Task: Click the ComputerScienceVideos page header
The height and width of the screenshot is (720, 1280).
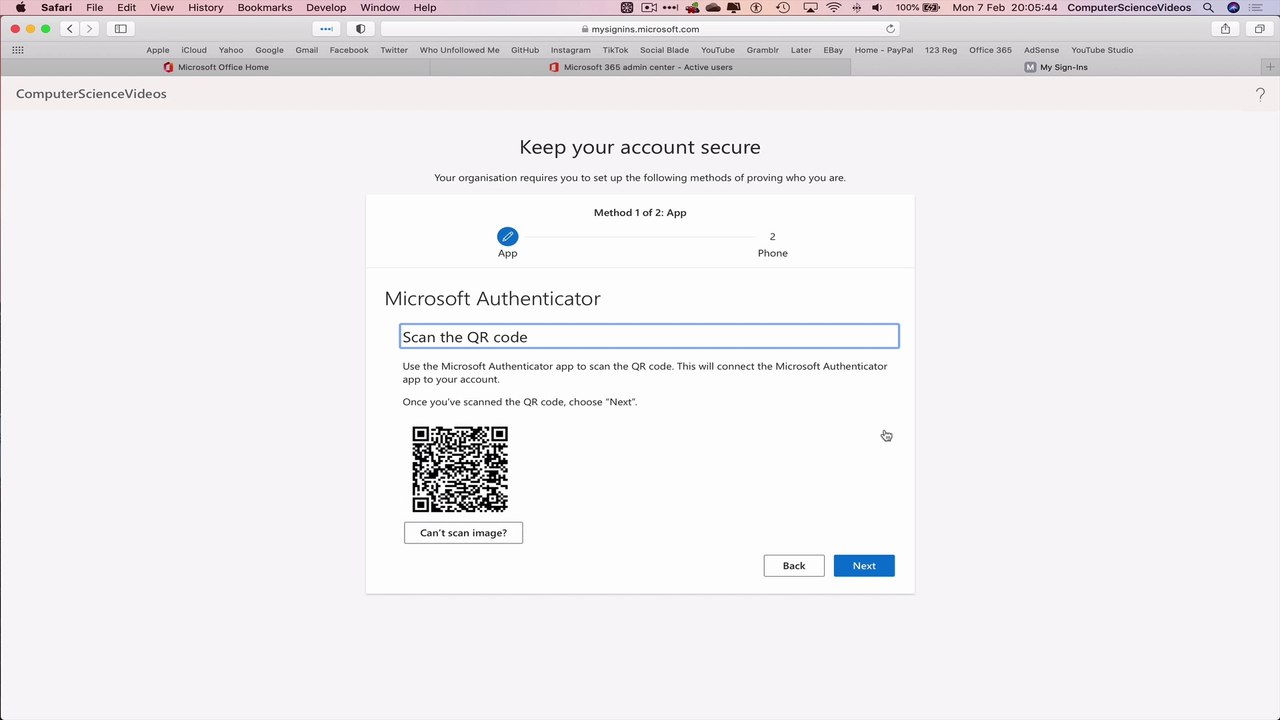Action: coord(91,94)
